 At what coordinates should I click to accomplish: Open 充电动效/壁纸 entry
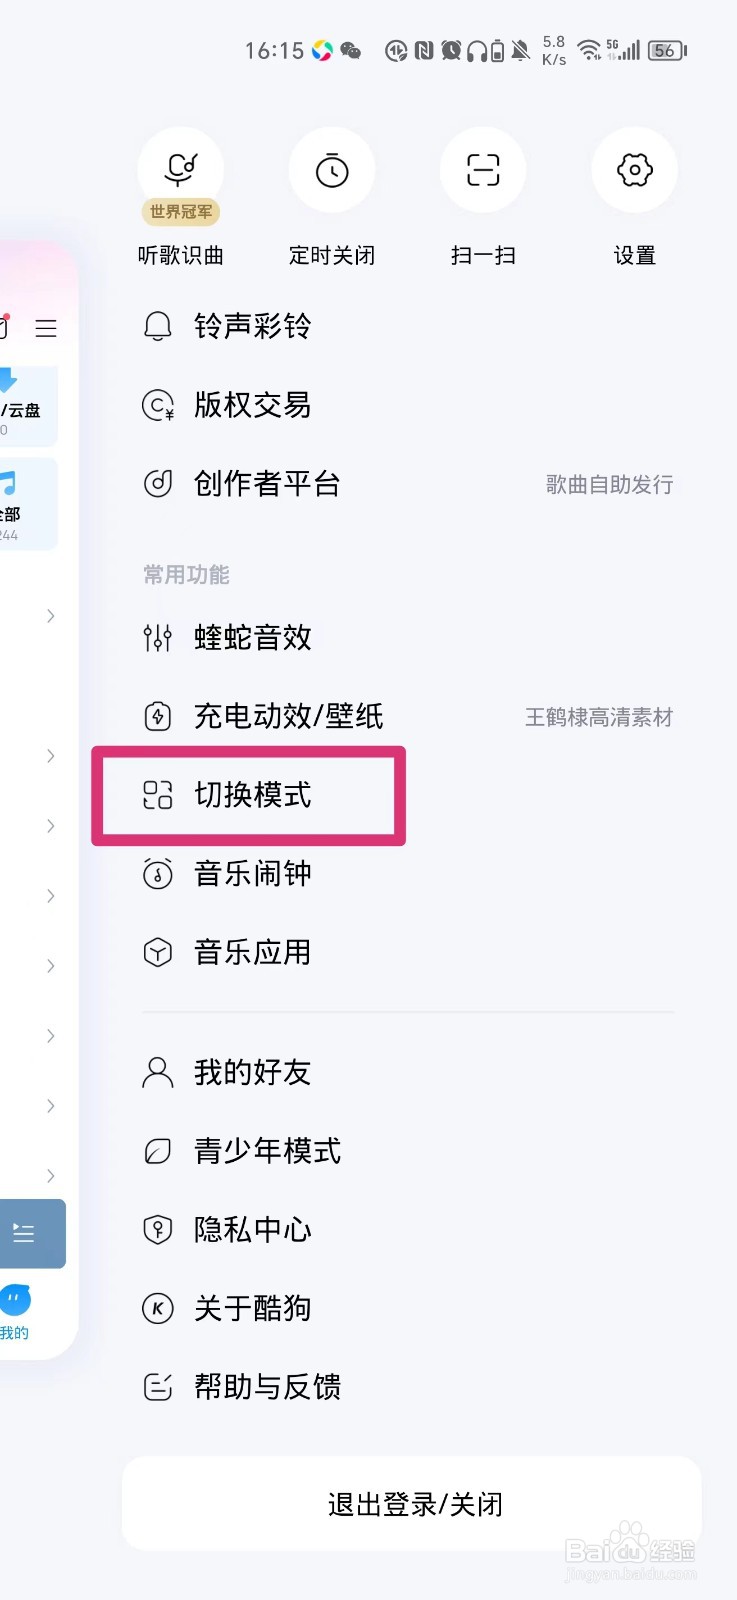click(x=408, y=716)
